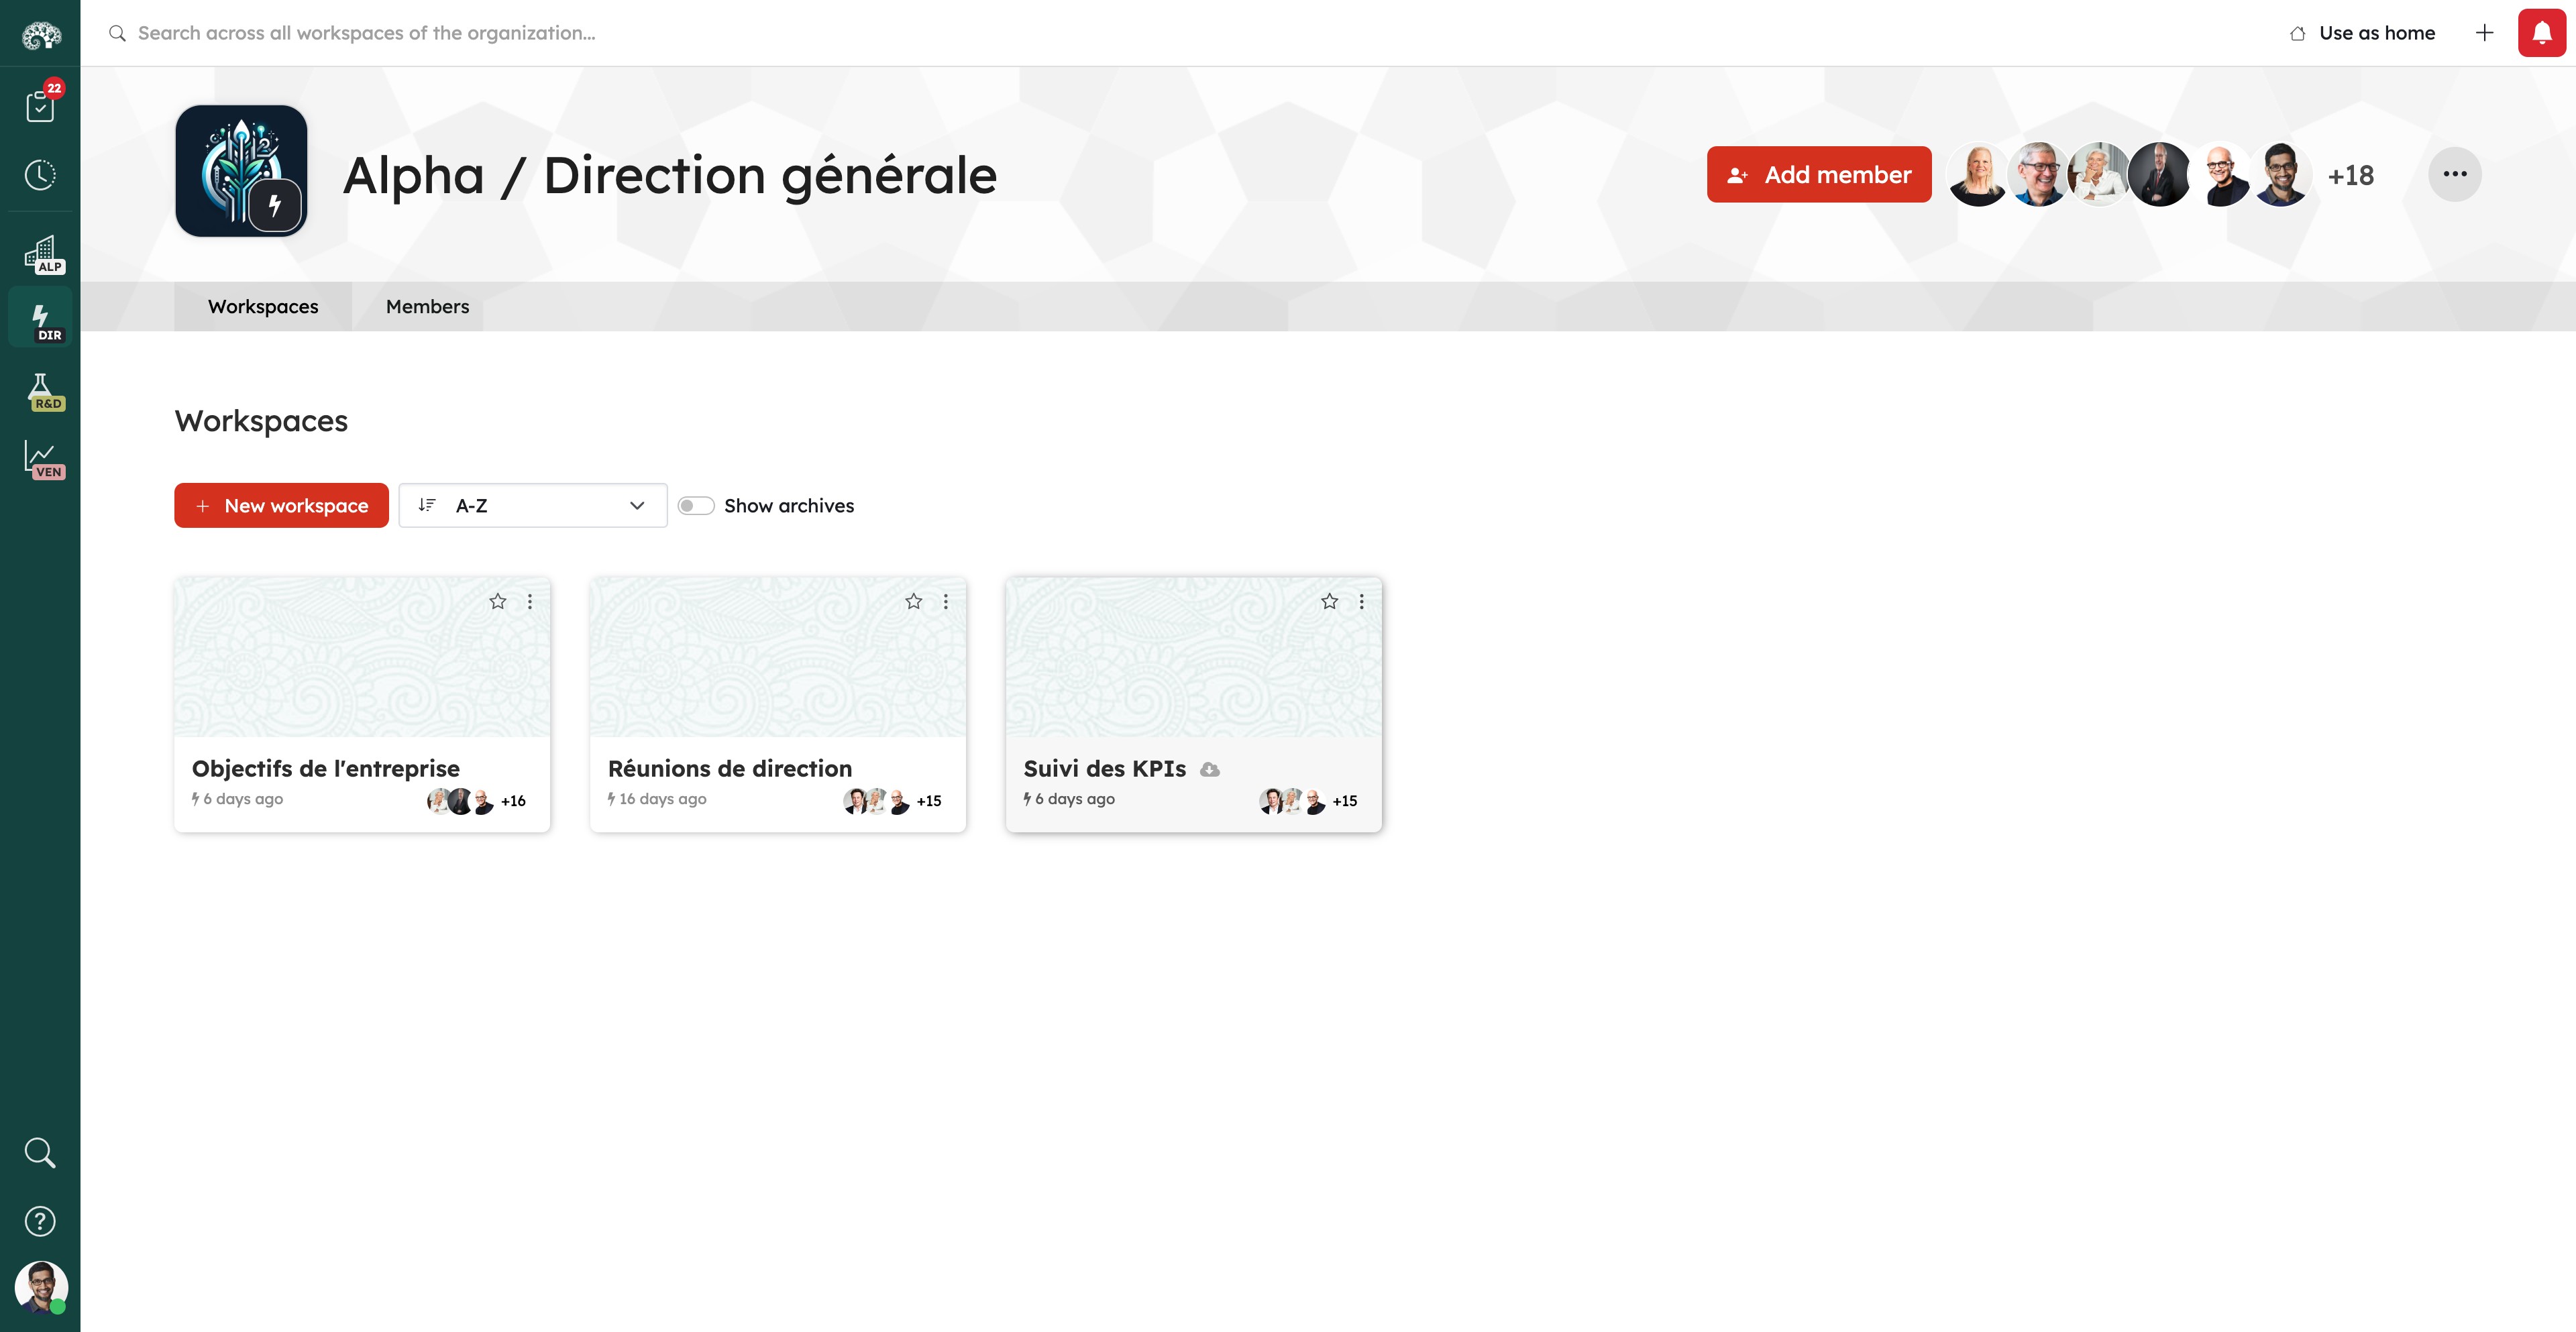Open the ALP organization in sidebar
The image size is (2576, 1332).
coord(42,254)
